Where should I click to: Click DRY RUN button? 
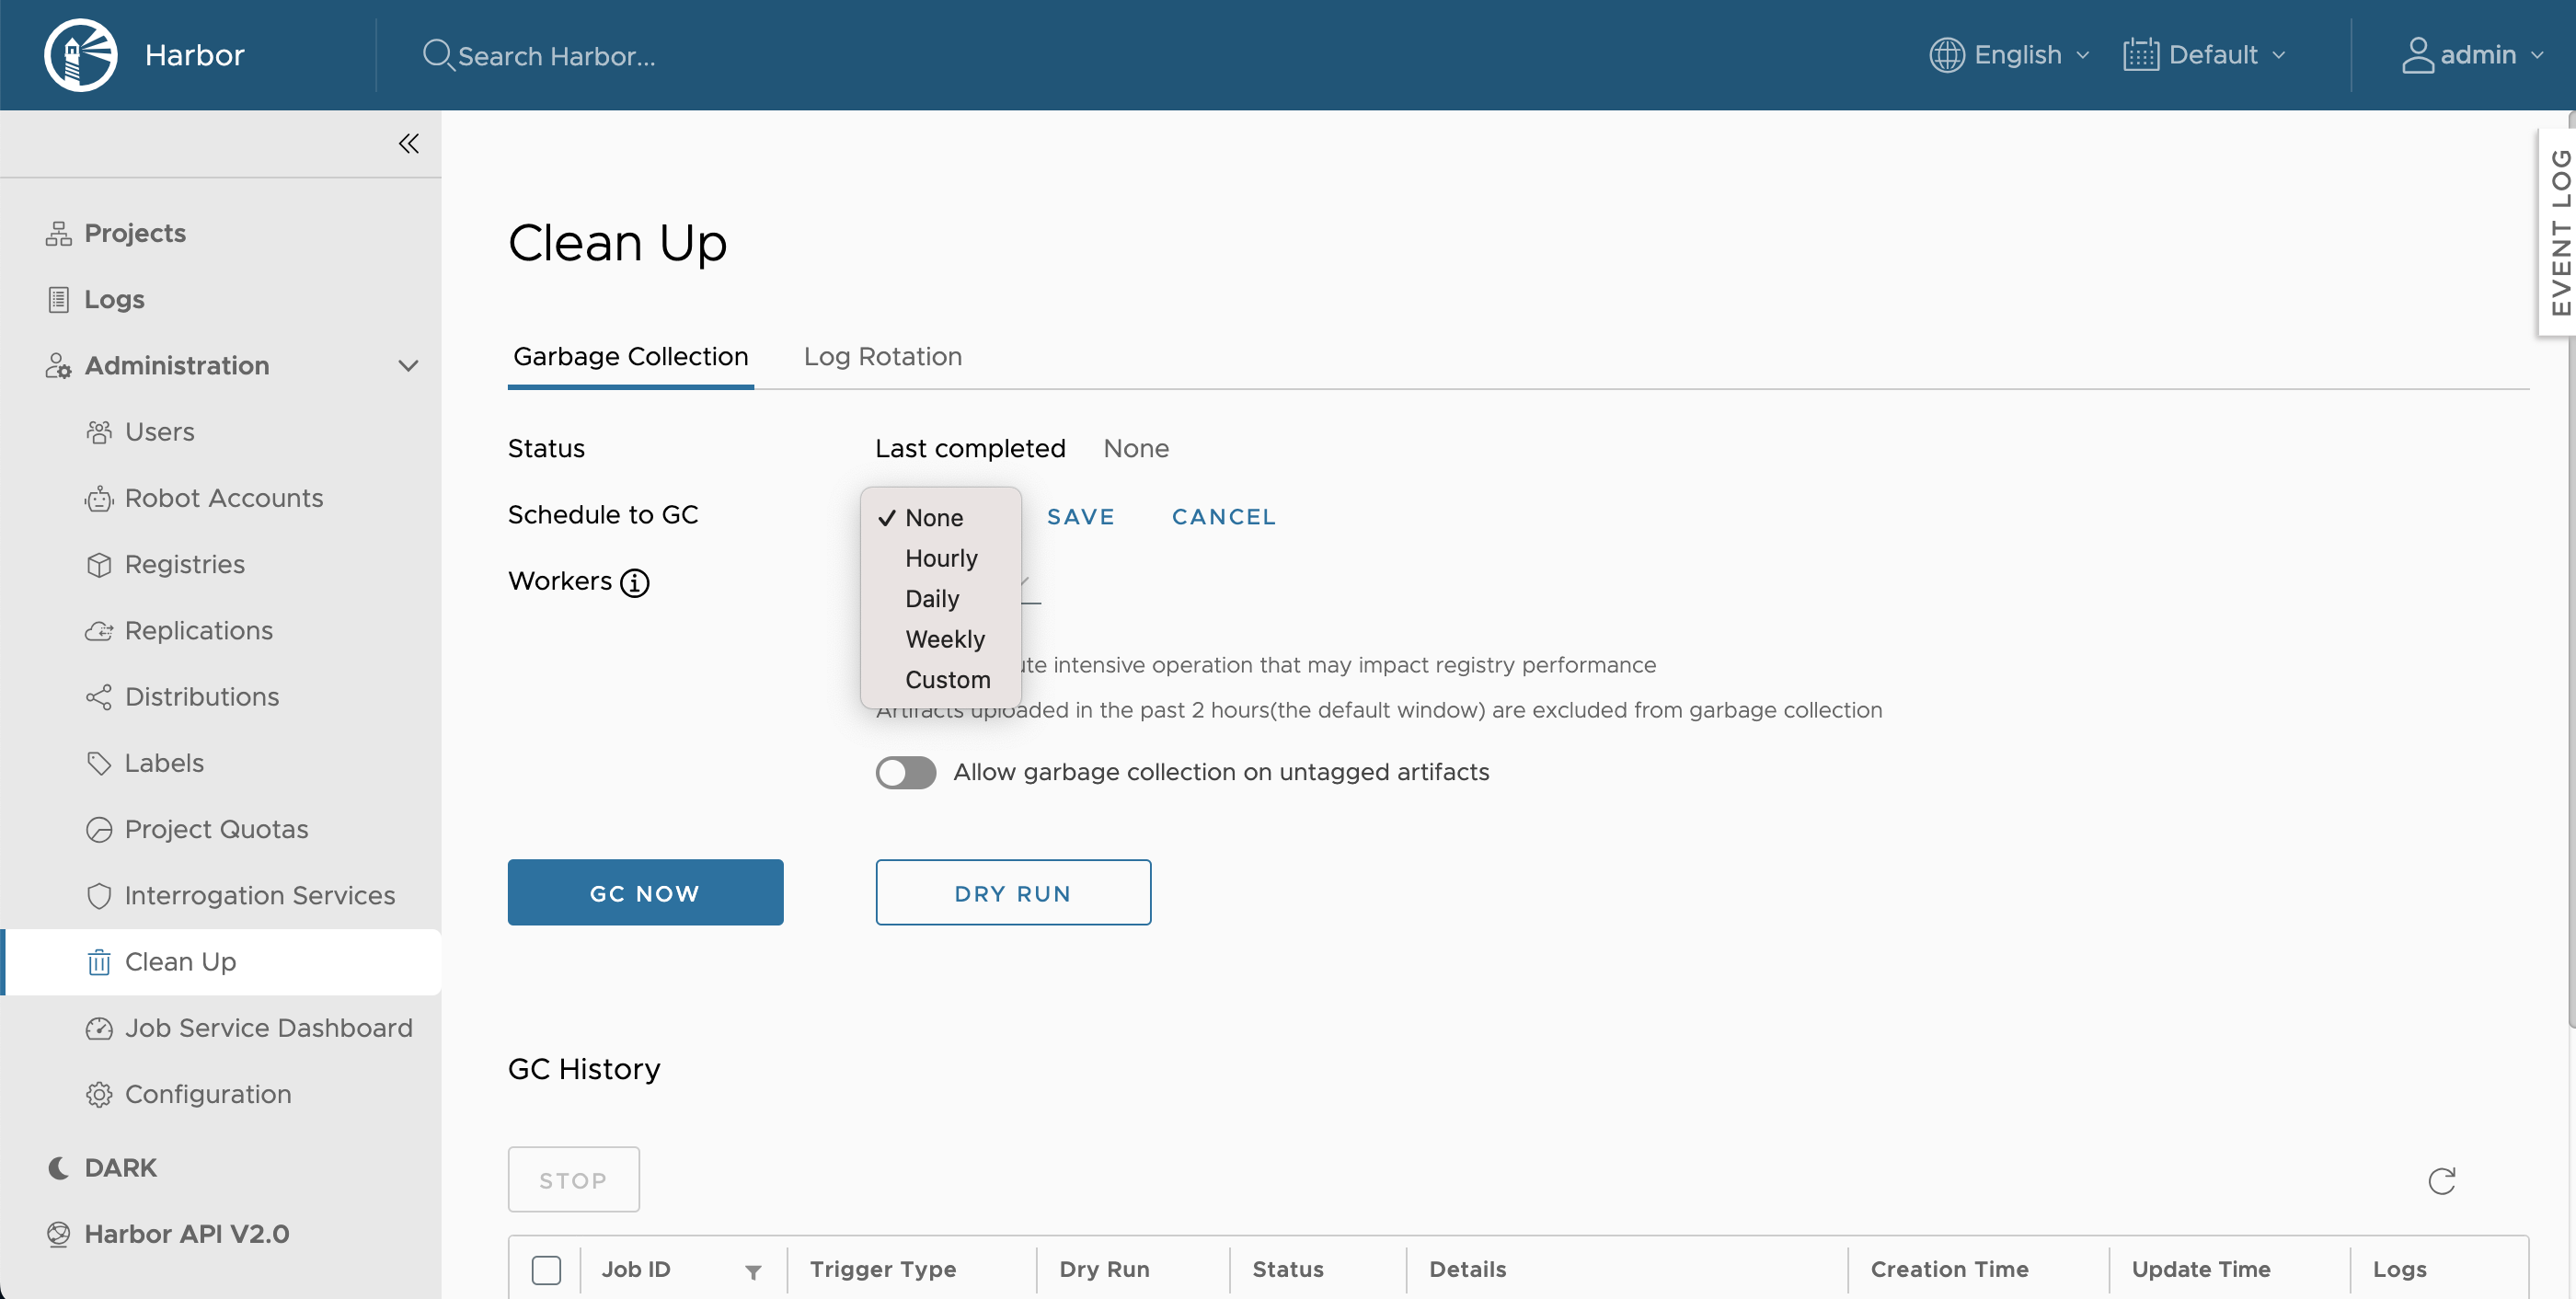[x=1012, y=891]
